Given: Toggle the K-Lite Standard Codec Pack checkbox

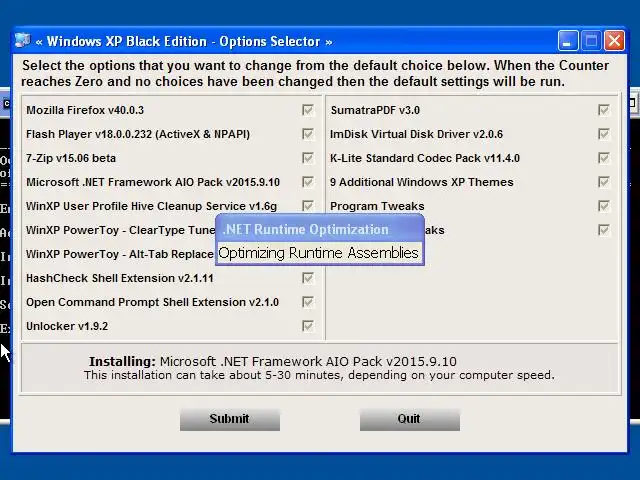Looking at the screenshot, I should (x=604, y=158).
